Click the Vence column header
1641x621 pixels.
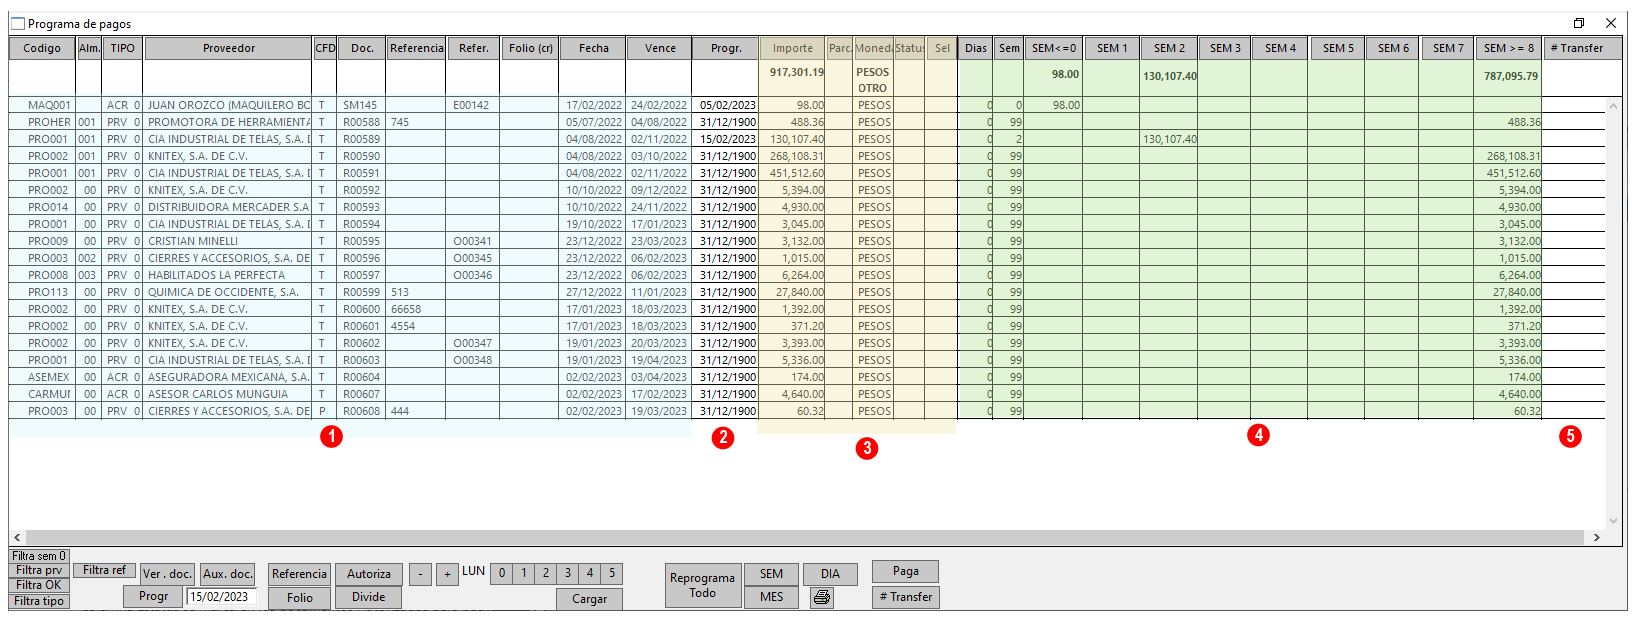[x=660, y=48]
